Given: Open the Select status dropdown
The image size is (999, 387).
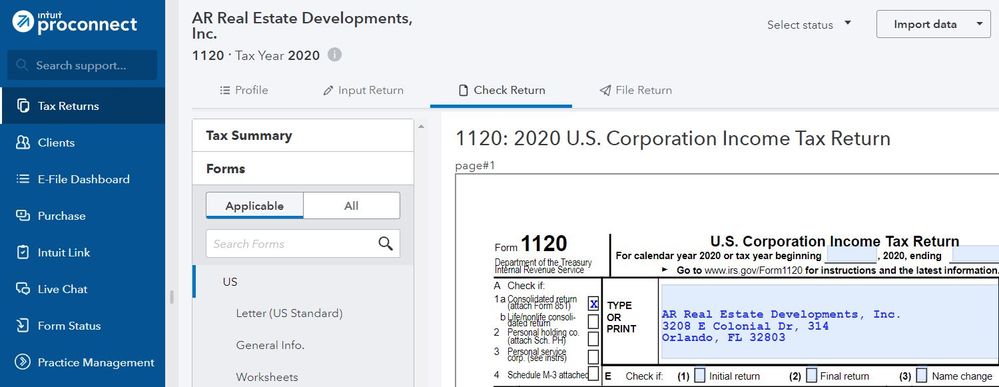Looking at the screenshot, I should click(809, 24).
